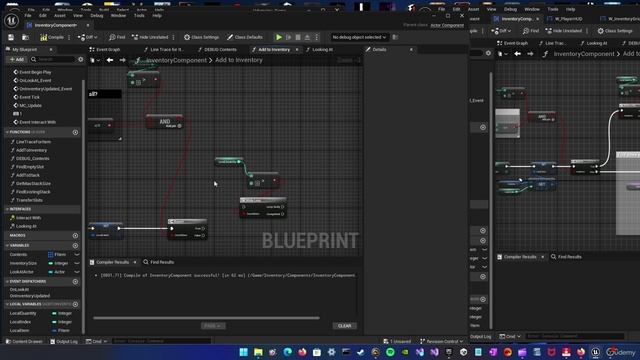Switch to the Find Results tab
This screenshot has height=360, width=640.
coord(159,262)
